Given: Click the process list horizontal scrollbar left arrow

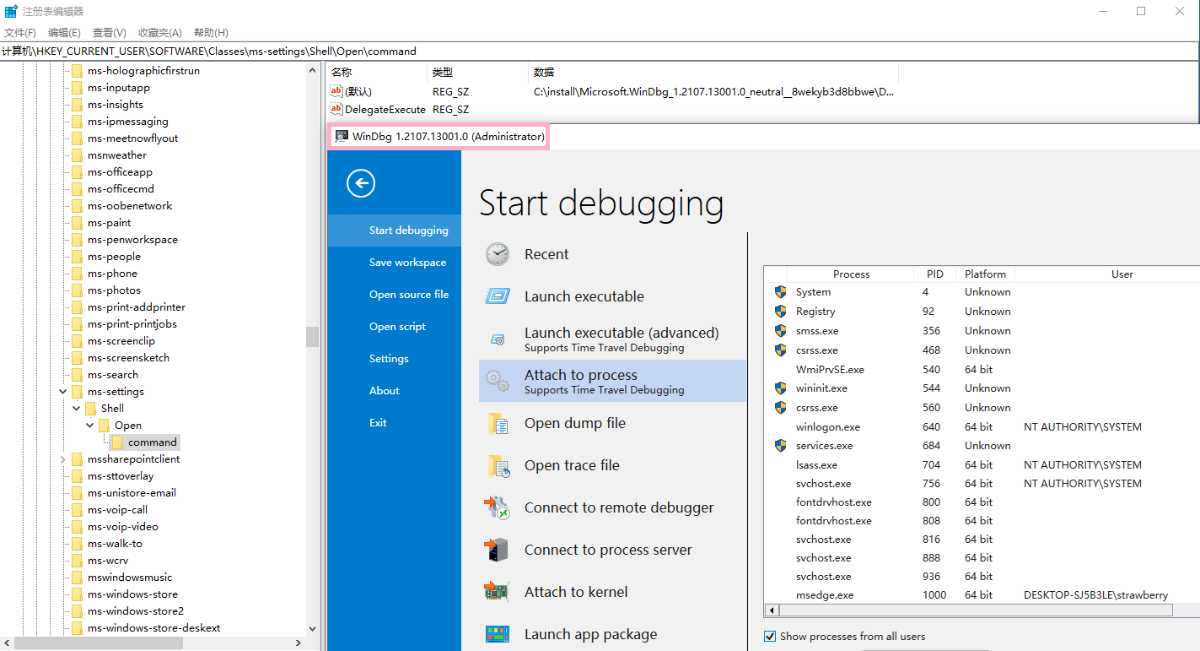Looking at the screenshot, I should point(770,609).
